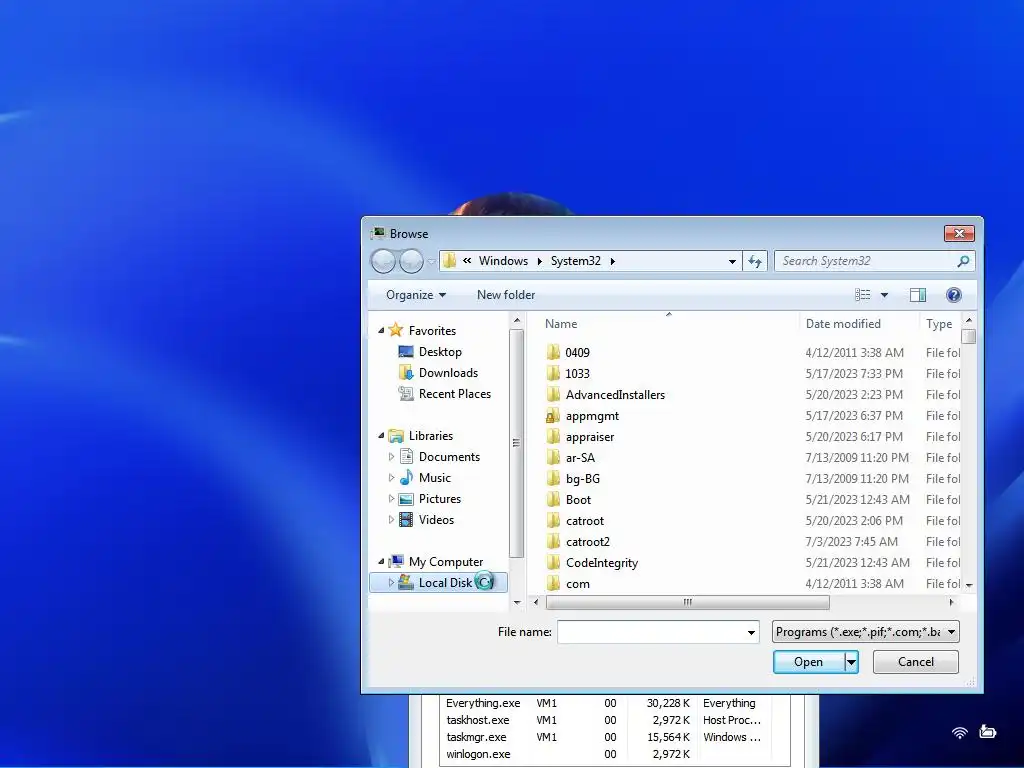Expand the Documents library node
1024x768 pixels.
391,456
